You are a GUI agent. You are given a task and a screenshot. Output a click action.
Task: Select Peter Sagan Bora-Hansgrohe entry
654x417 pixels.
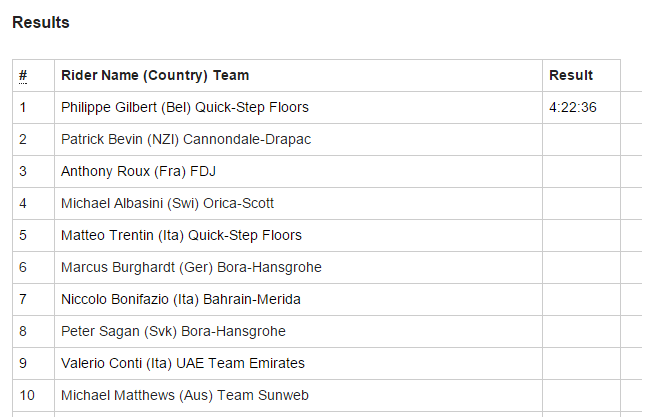[x=173, y=331]
